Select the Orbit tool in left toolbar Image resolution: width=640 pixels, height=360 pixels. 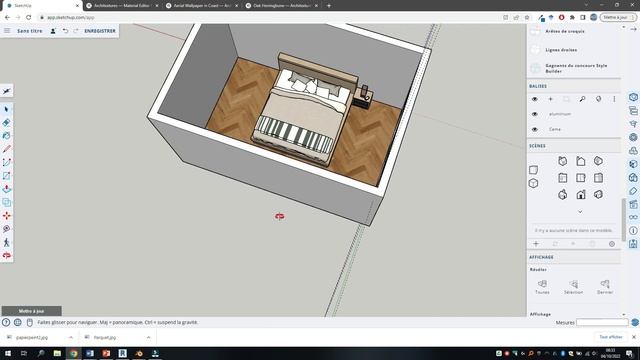click(6, 256)
